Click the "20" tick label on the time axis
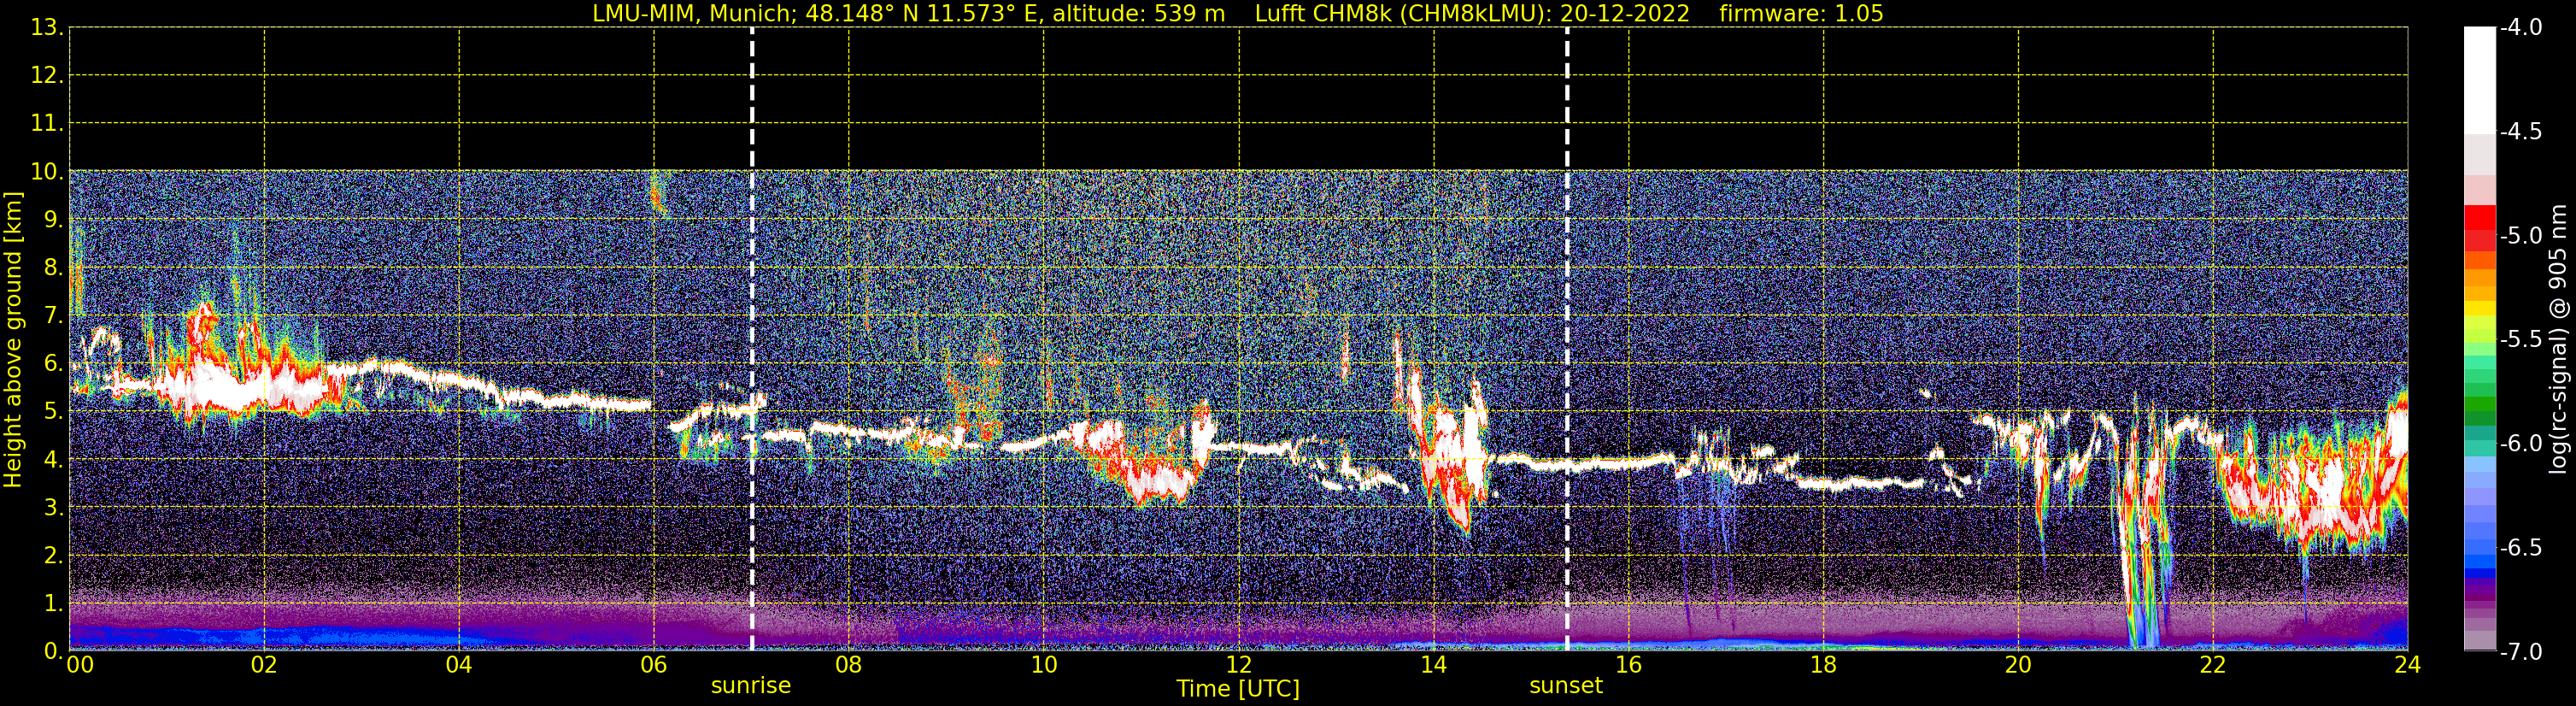Screen dimensions: 2576x706 click(x=2018, y=665)
